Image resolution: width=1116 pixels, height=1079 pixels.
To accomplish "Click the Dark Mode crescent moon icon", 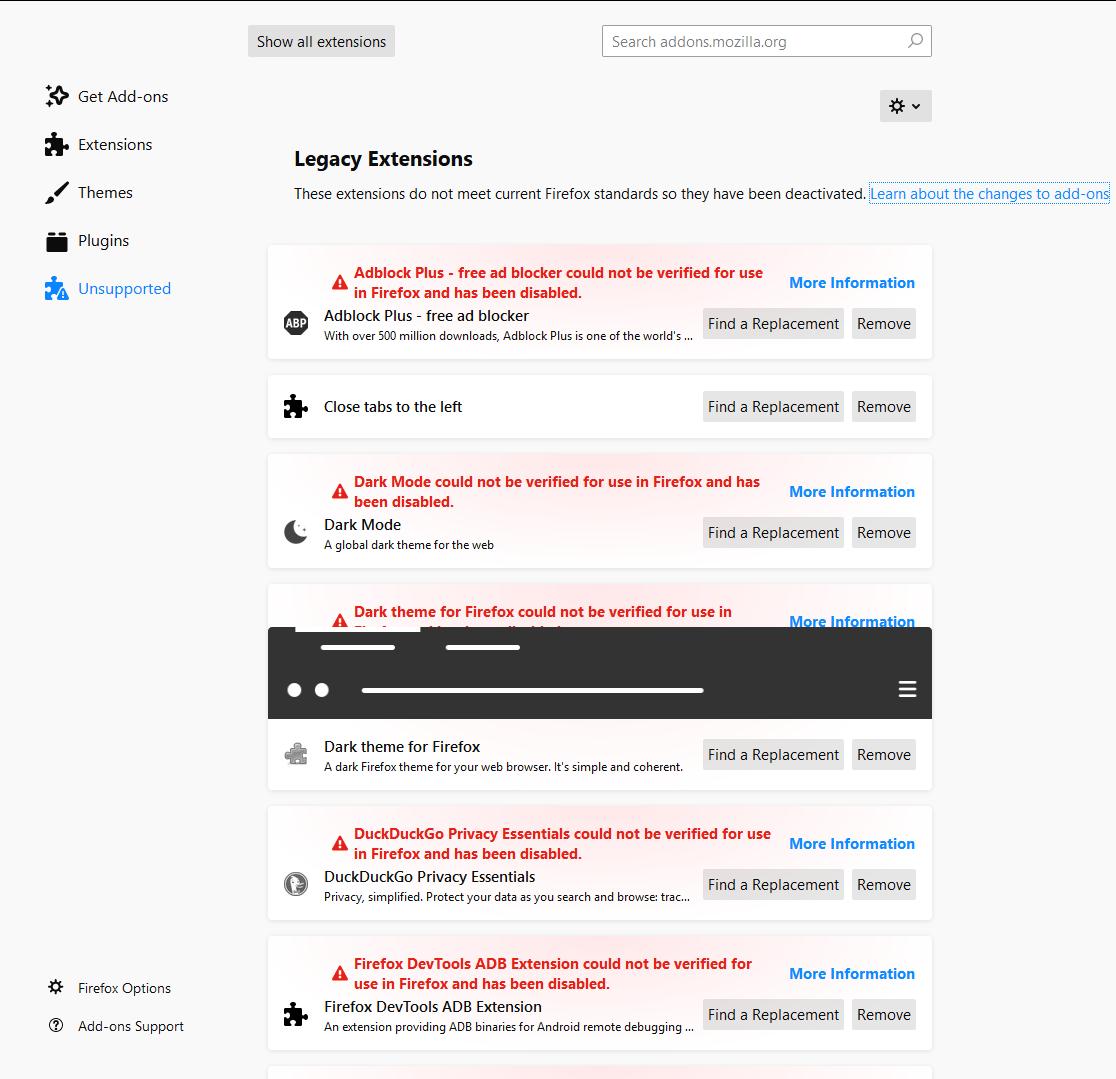I will (296, 532).
